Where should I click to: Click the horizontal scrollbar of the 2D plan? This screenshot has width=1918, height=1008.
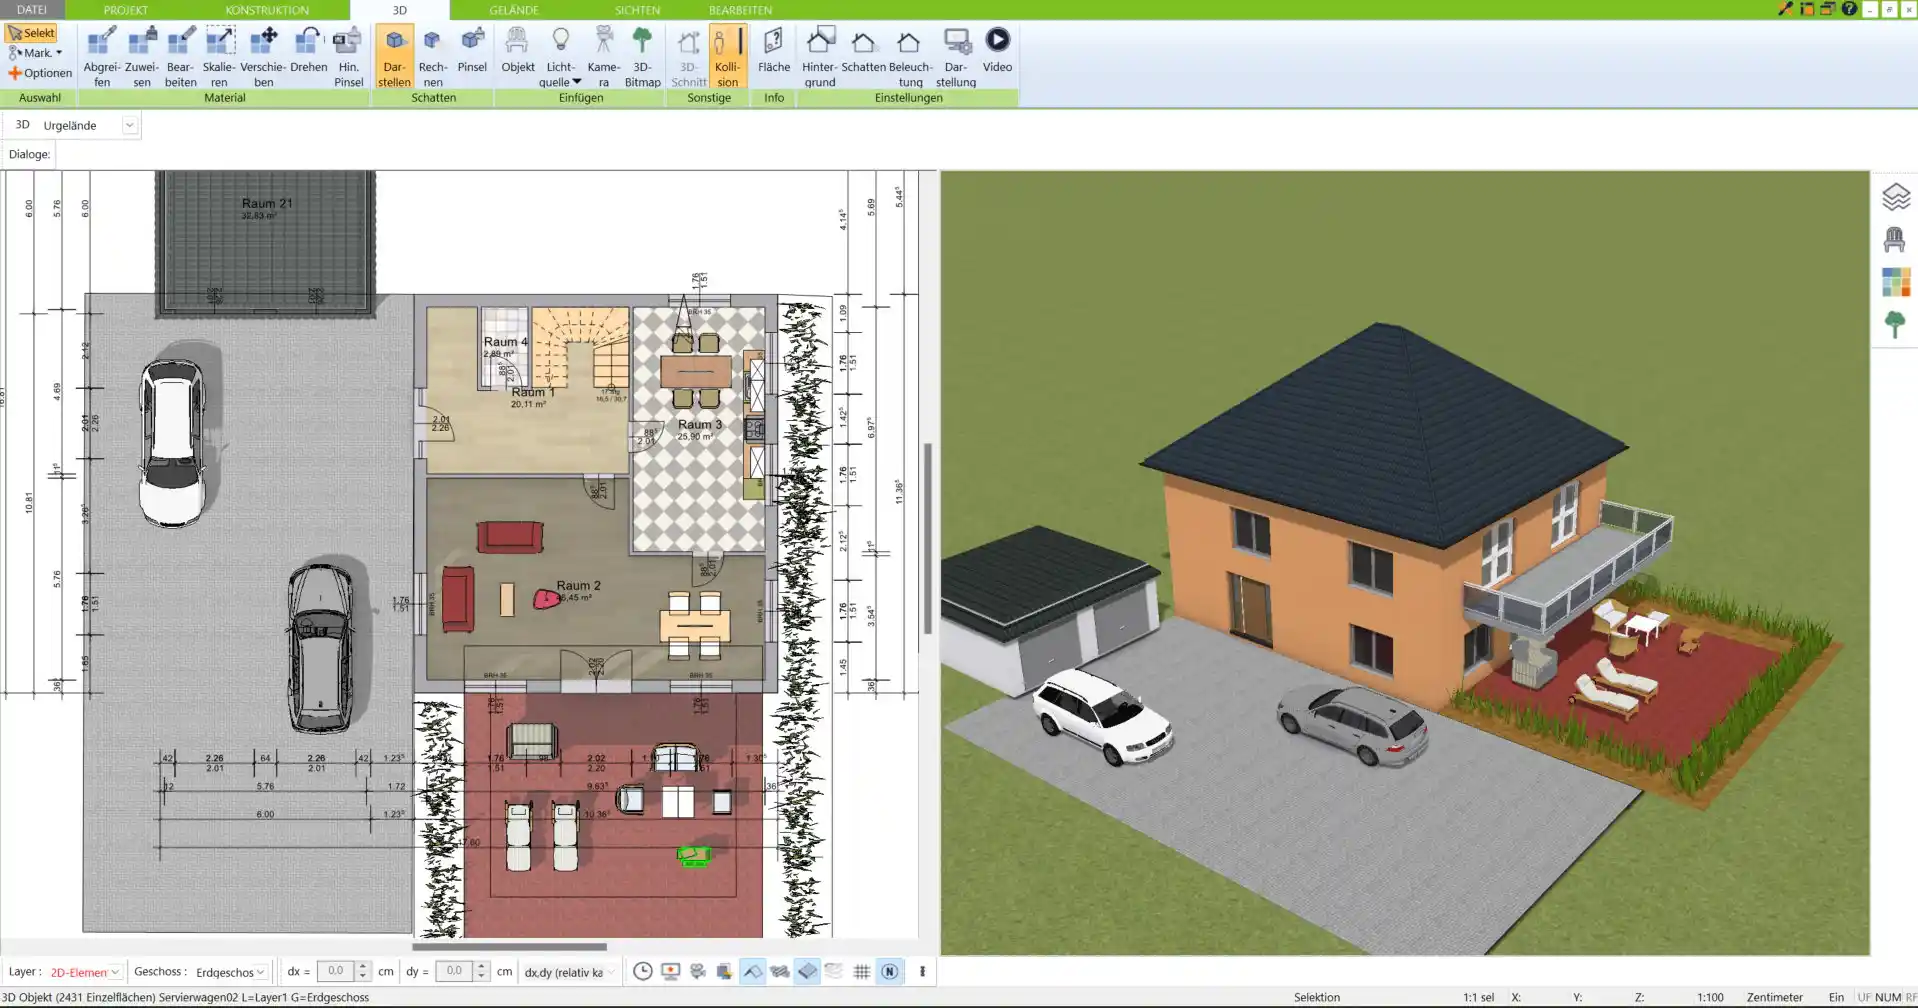[509, 946]
